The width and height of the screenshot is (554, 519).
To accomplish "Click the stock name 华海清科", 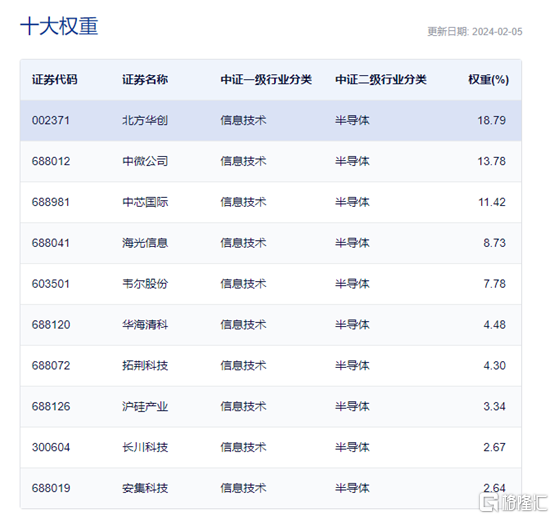I will coord(145,325).
